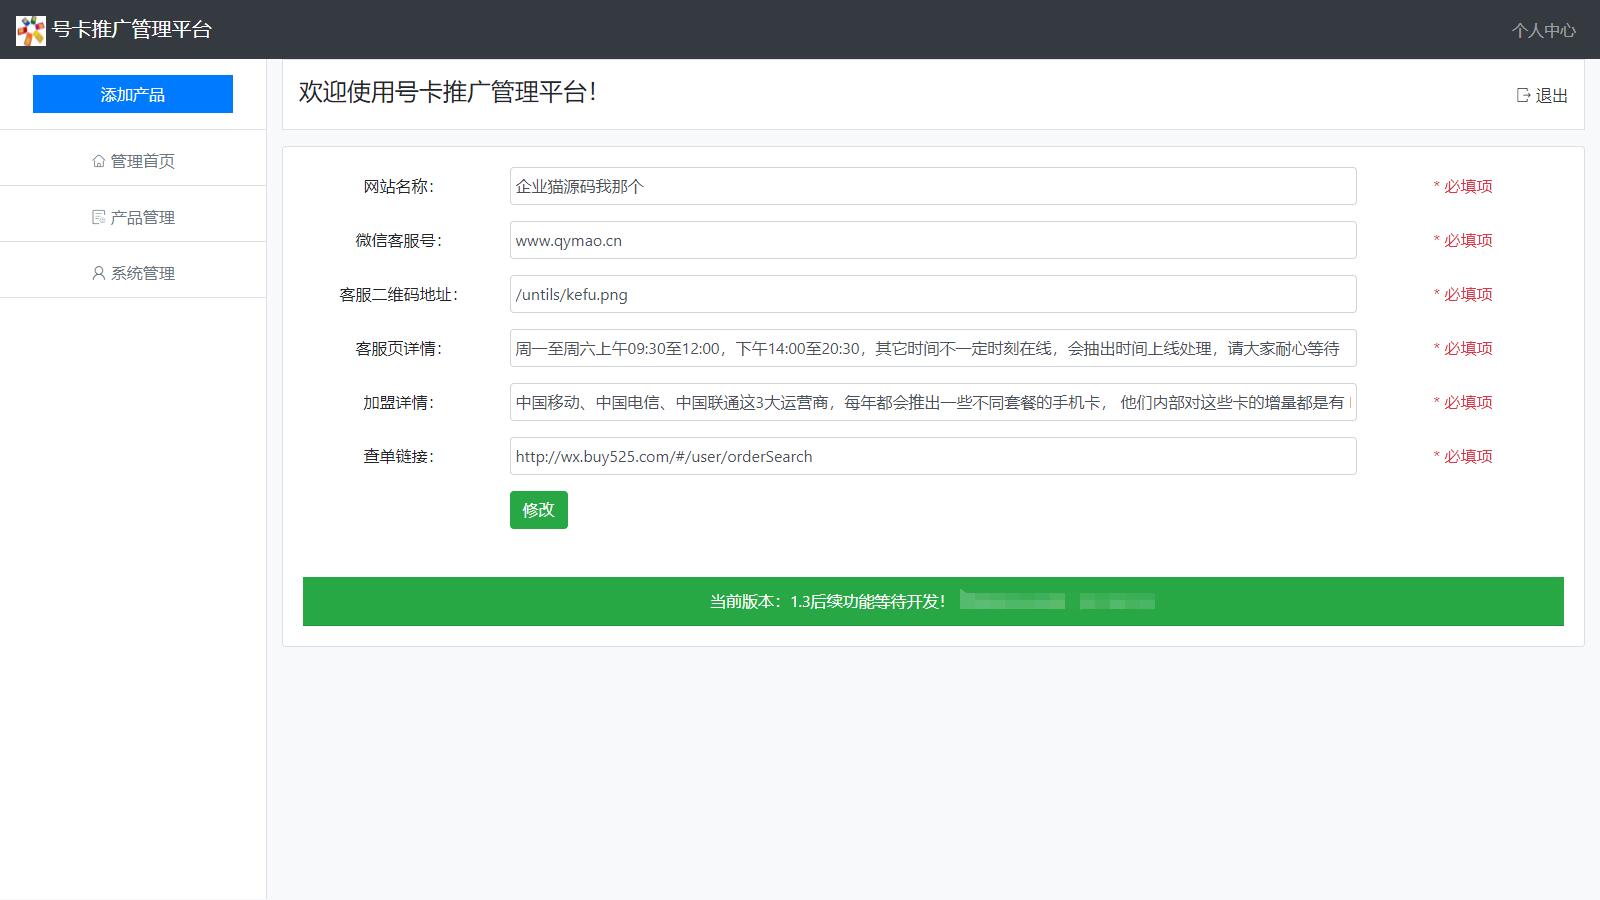Click the 查单链接 URL field

pyautogui.click(x=932, y=456)
